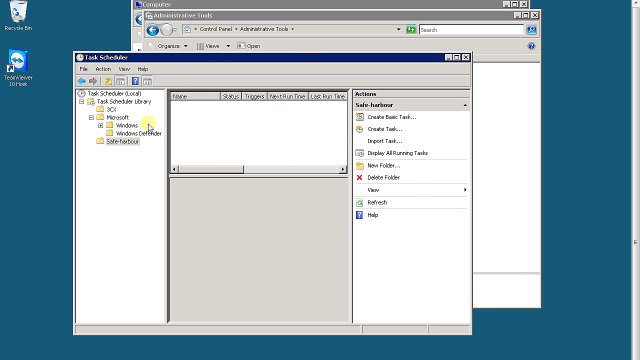Sort by the Triggers column header
This screenshot has width=640, height=360.
click(254, 97)
